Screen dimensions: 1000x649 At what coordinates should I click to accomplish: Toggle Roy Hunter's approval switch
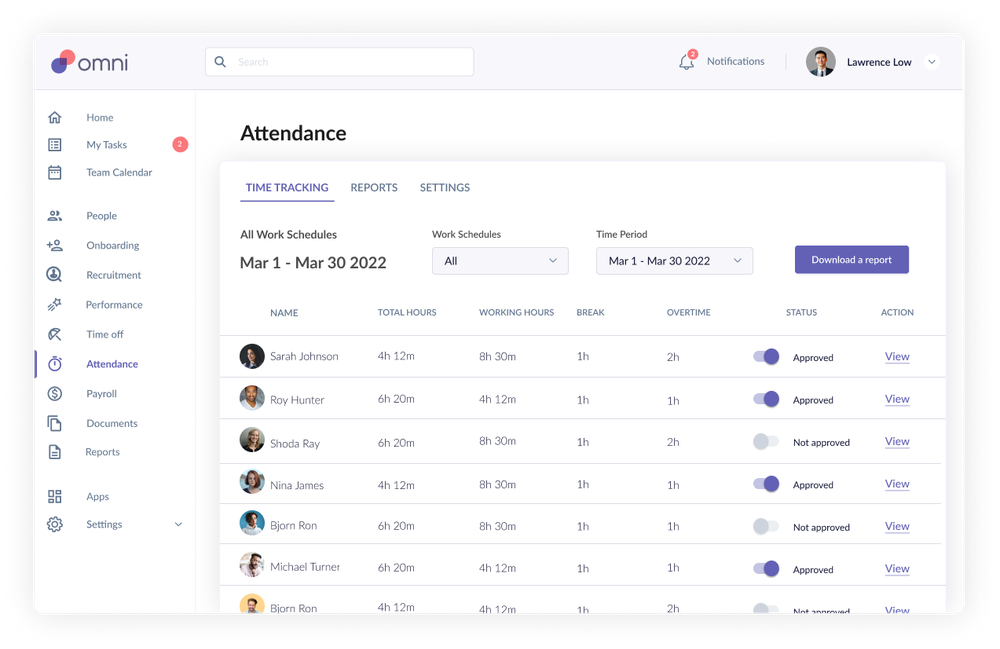766,399
